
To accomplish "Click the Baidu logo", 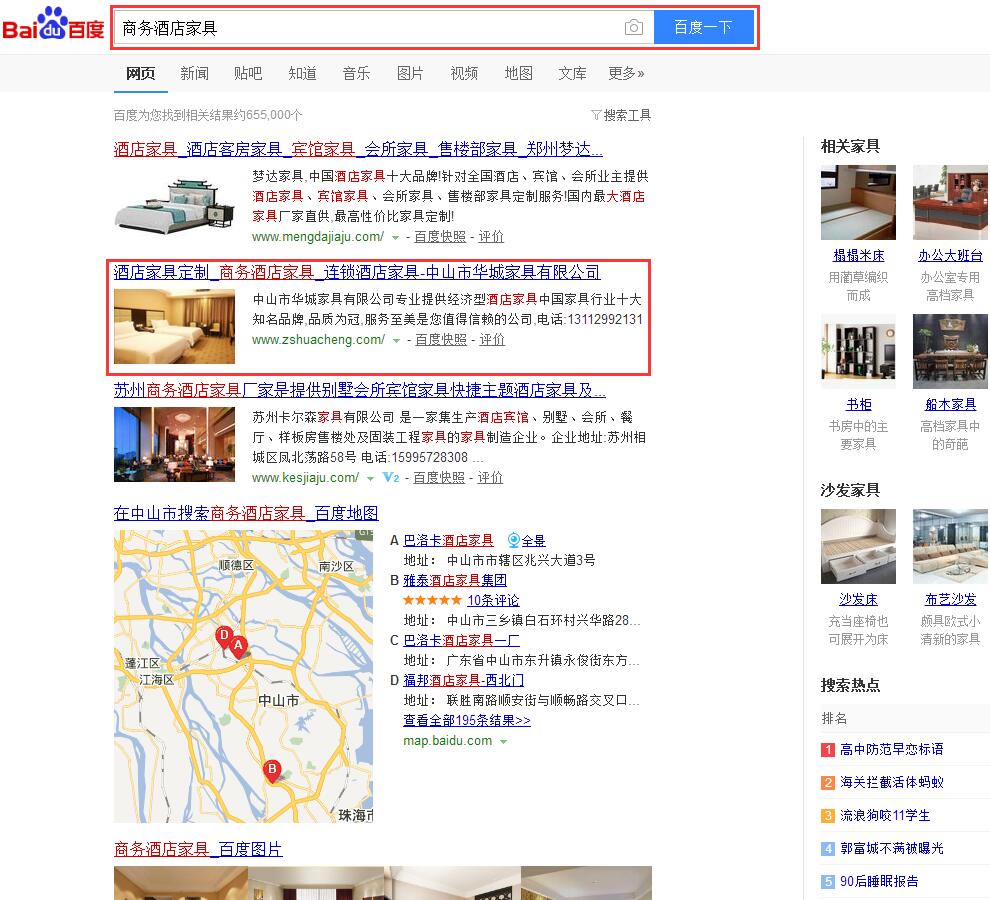I will tap(54, 27).
